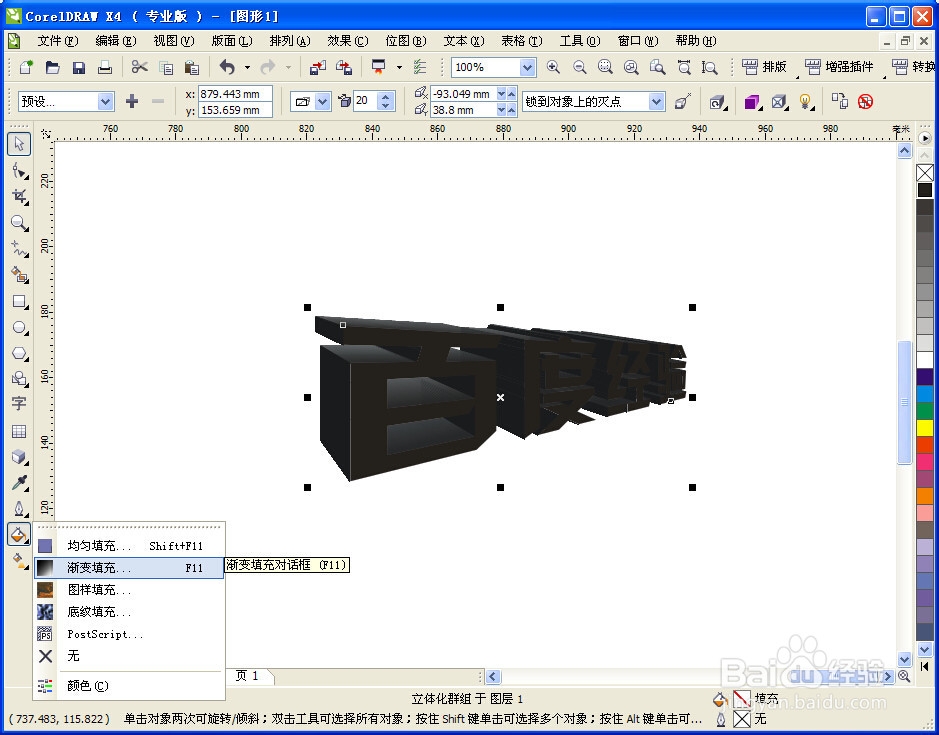Choose 均匀填充 from fill flyout
The image size is (939, 735).
129,546
